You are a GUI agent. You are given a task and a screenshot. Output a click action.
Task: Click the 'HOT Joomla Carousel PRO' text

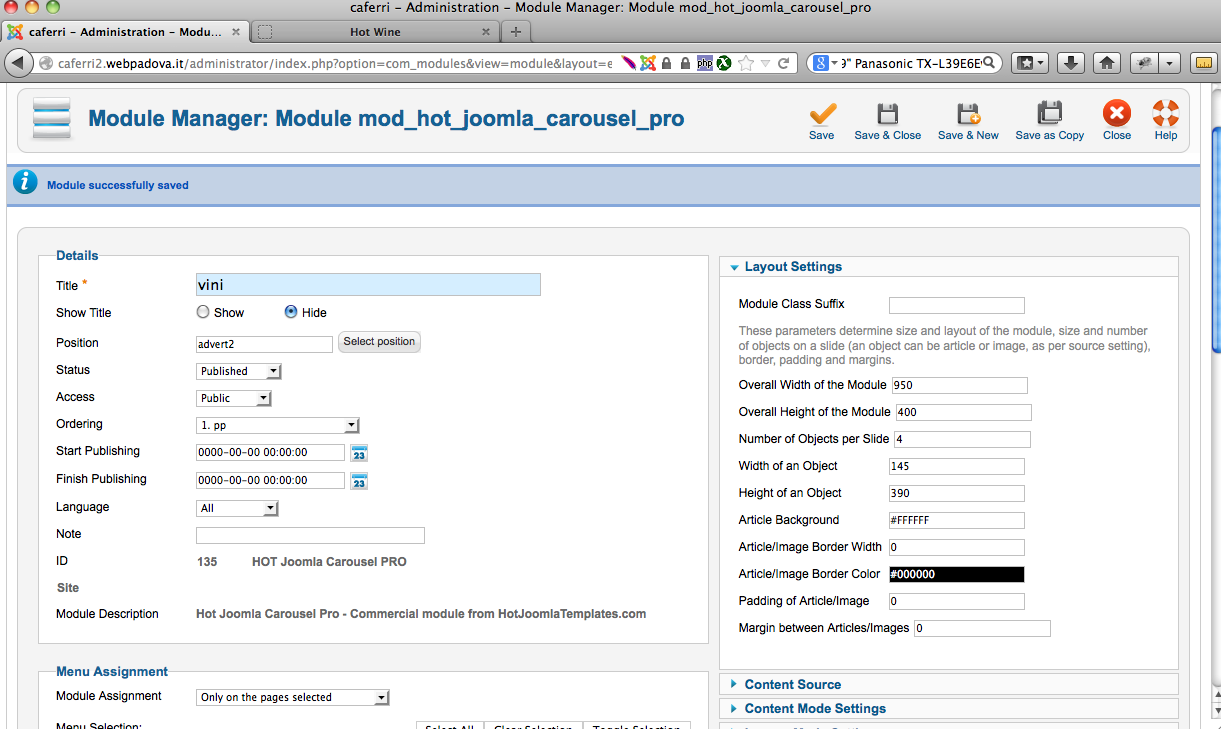click(x=329, y=562)
